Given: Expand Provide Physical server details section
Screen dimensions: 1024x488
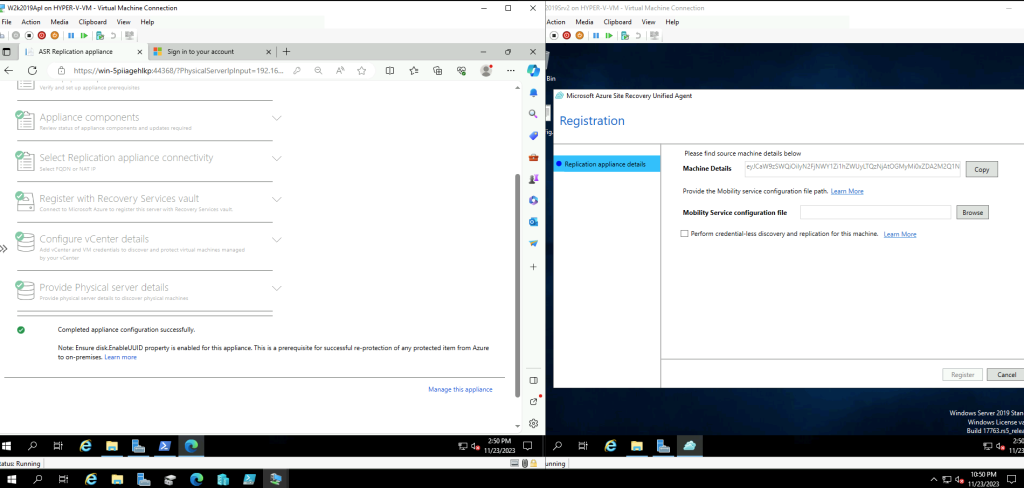Looking at the screenshot, I should (277, 288).
